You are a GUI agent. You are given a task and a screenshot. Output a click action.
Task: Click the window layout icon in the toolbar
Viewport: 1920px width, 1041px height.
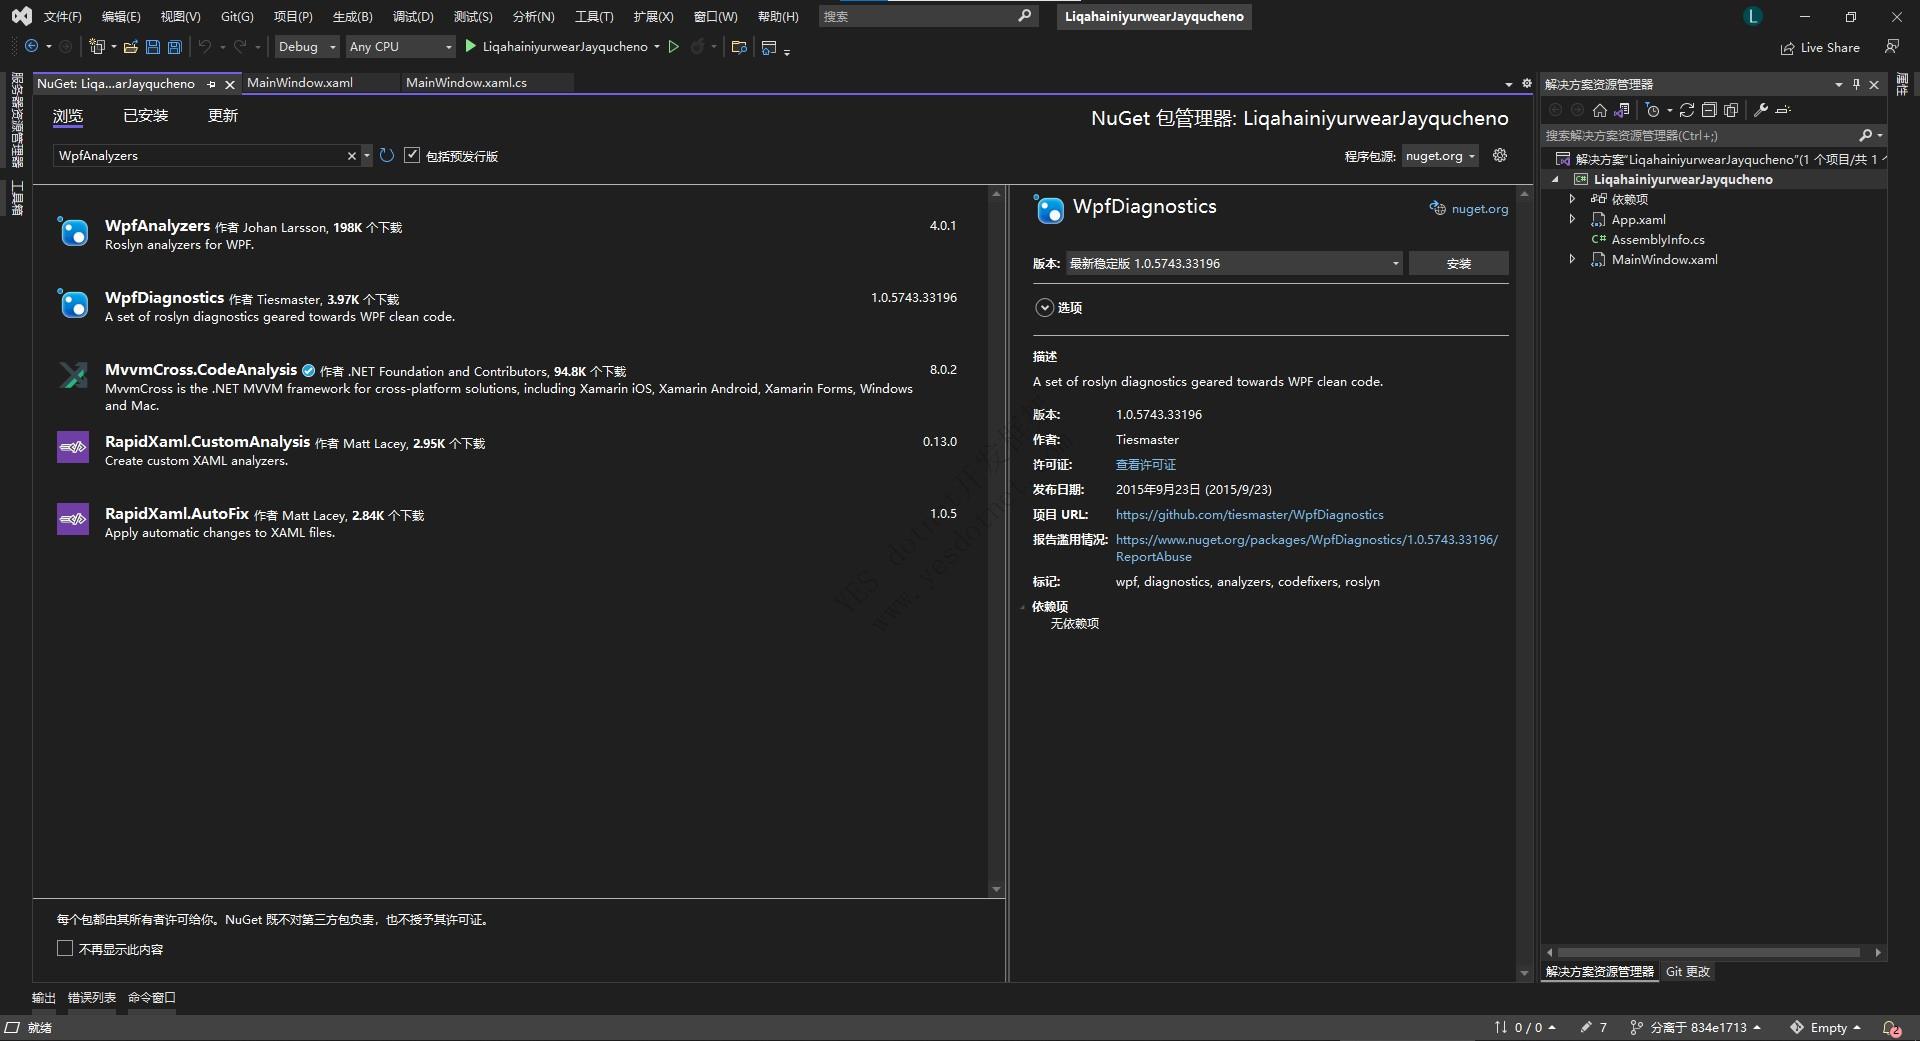click(769, 47)
